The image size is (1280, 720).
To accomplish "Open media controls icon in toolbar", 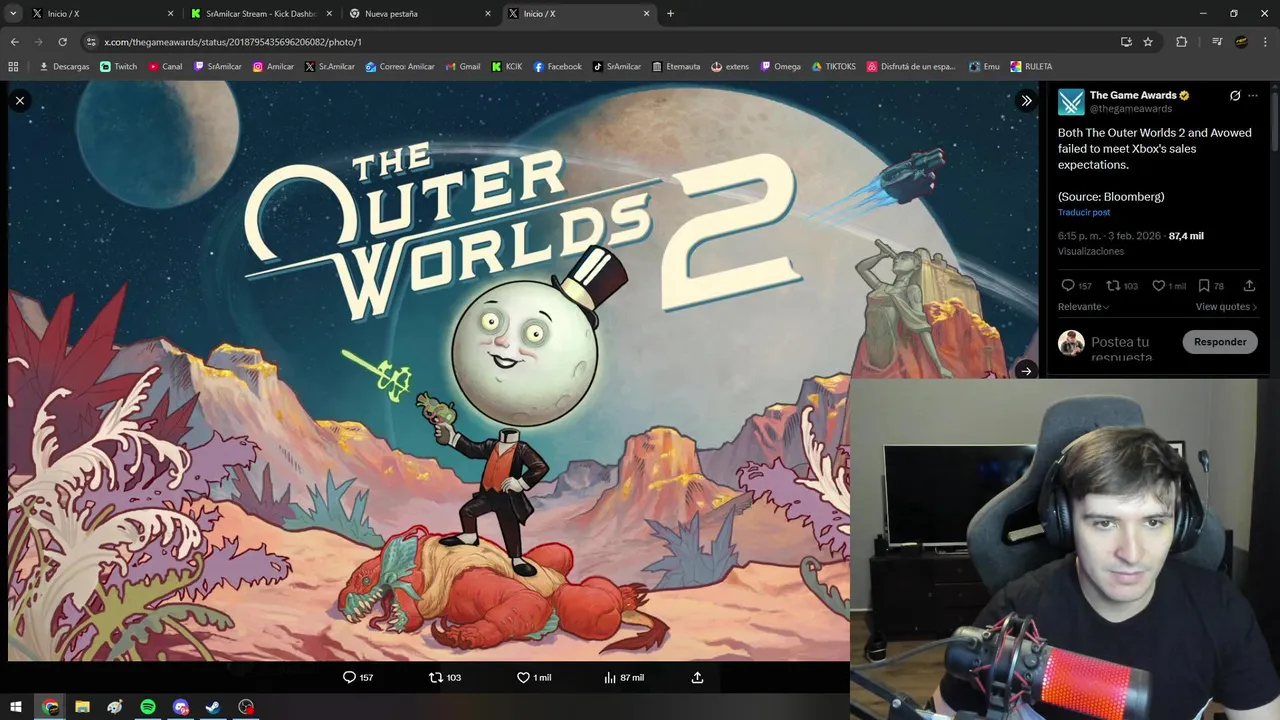I will click(x=1217, y=42).
